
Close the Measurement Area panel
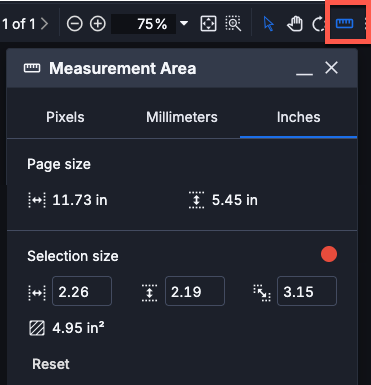(331, 68)
